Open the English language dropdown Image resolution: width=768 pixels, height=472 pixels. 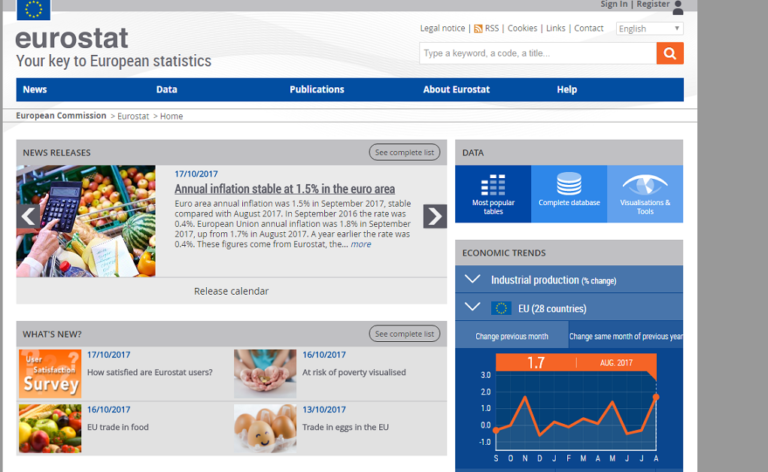pyautogui.click(x=649, y=28)
